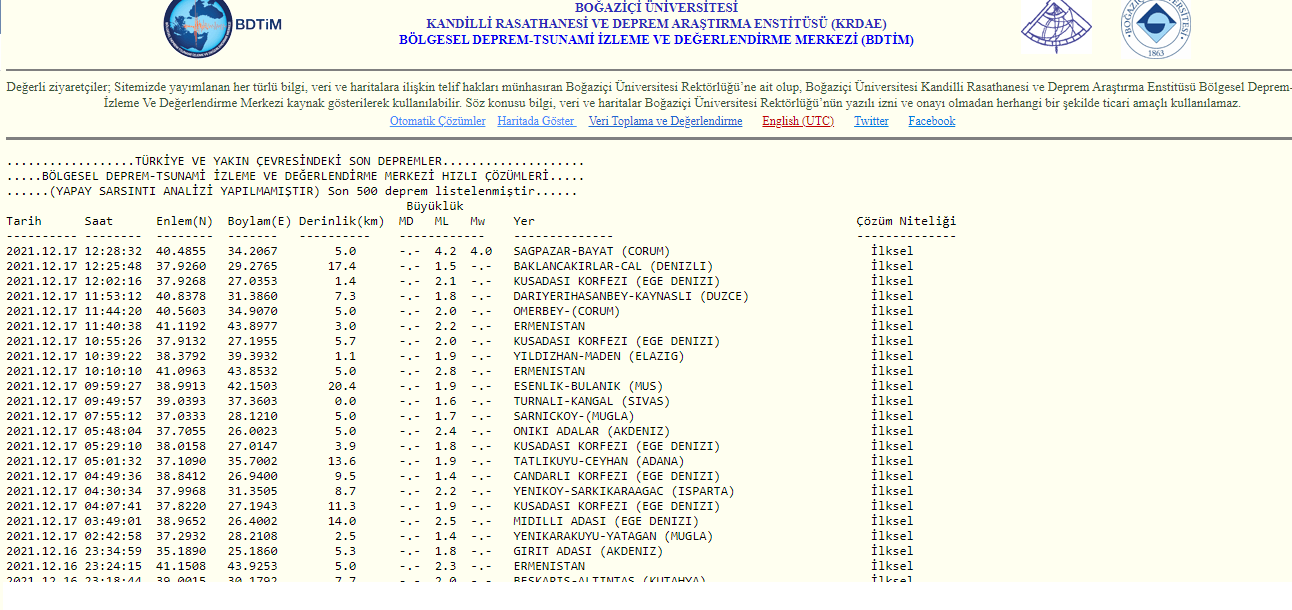Screen dimensions: 1292x610
Task: Click the Kandilli observatory astrolabe logo
Action: [x=1056, y=25]
